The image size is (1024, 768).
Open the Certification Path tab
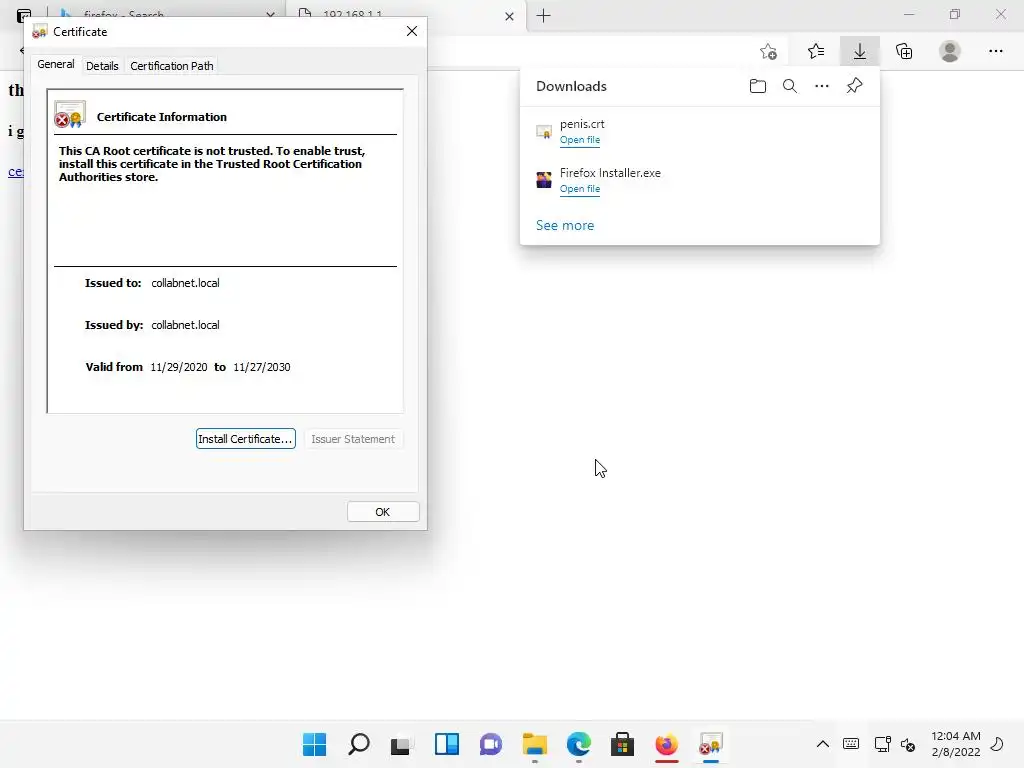pos(172,66)
